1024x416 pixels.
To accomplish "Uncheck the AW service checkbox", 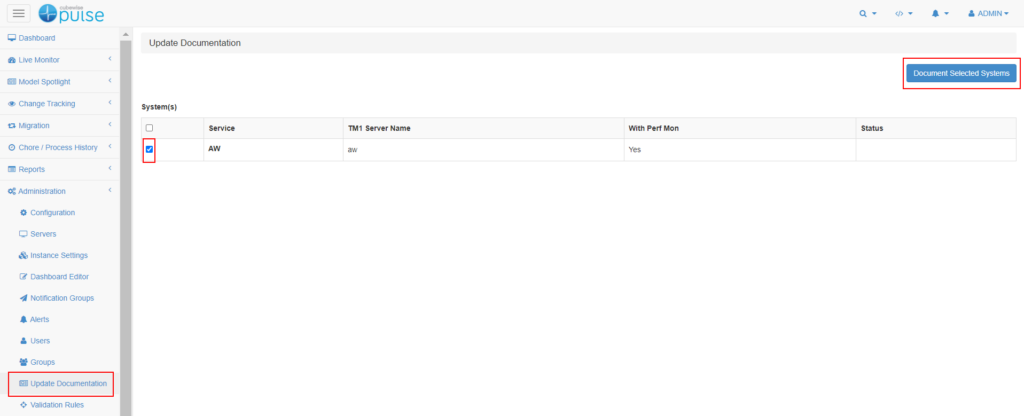I will [x=149, y=150].
